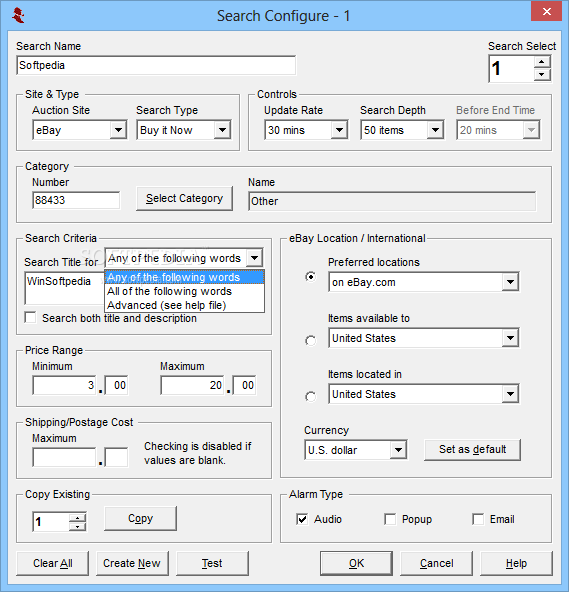Enable the Email alarm checkbox
Screen dimensions: 569x592
point(478,519)
